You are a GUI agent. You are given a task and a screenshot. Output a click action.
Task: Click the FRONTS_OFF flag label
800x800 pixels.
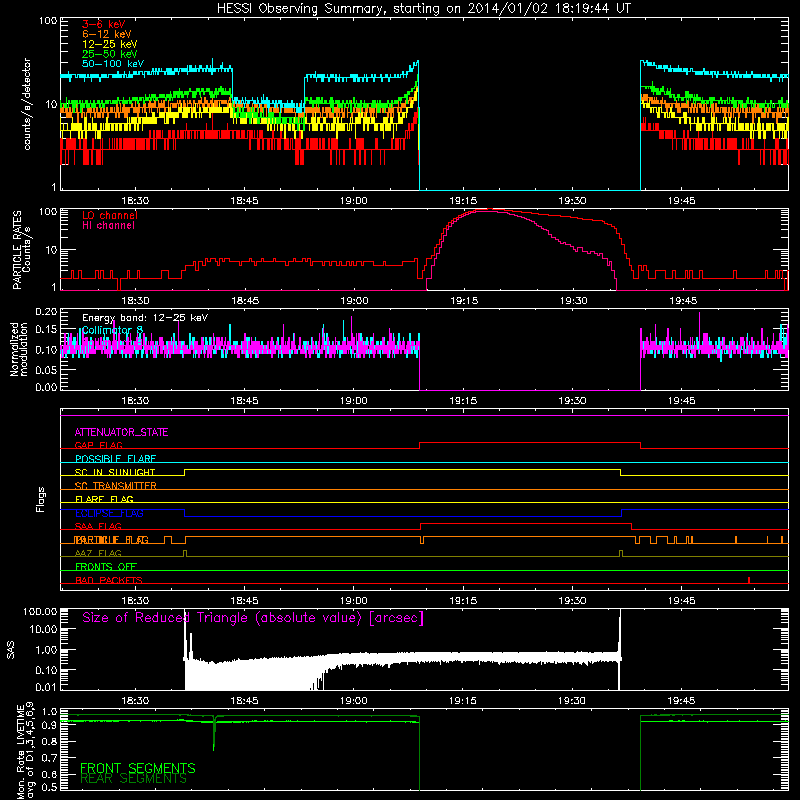tap(106, 567)
